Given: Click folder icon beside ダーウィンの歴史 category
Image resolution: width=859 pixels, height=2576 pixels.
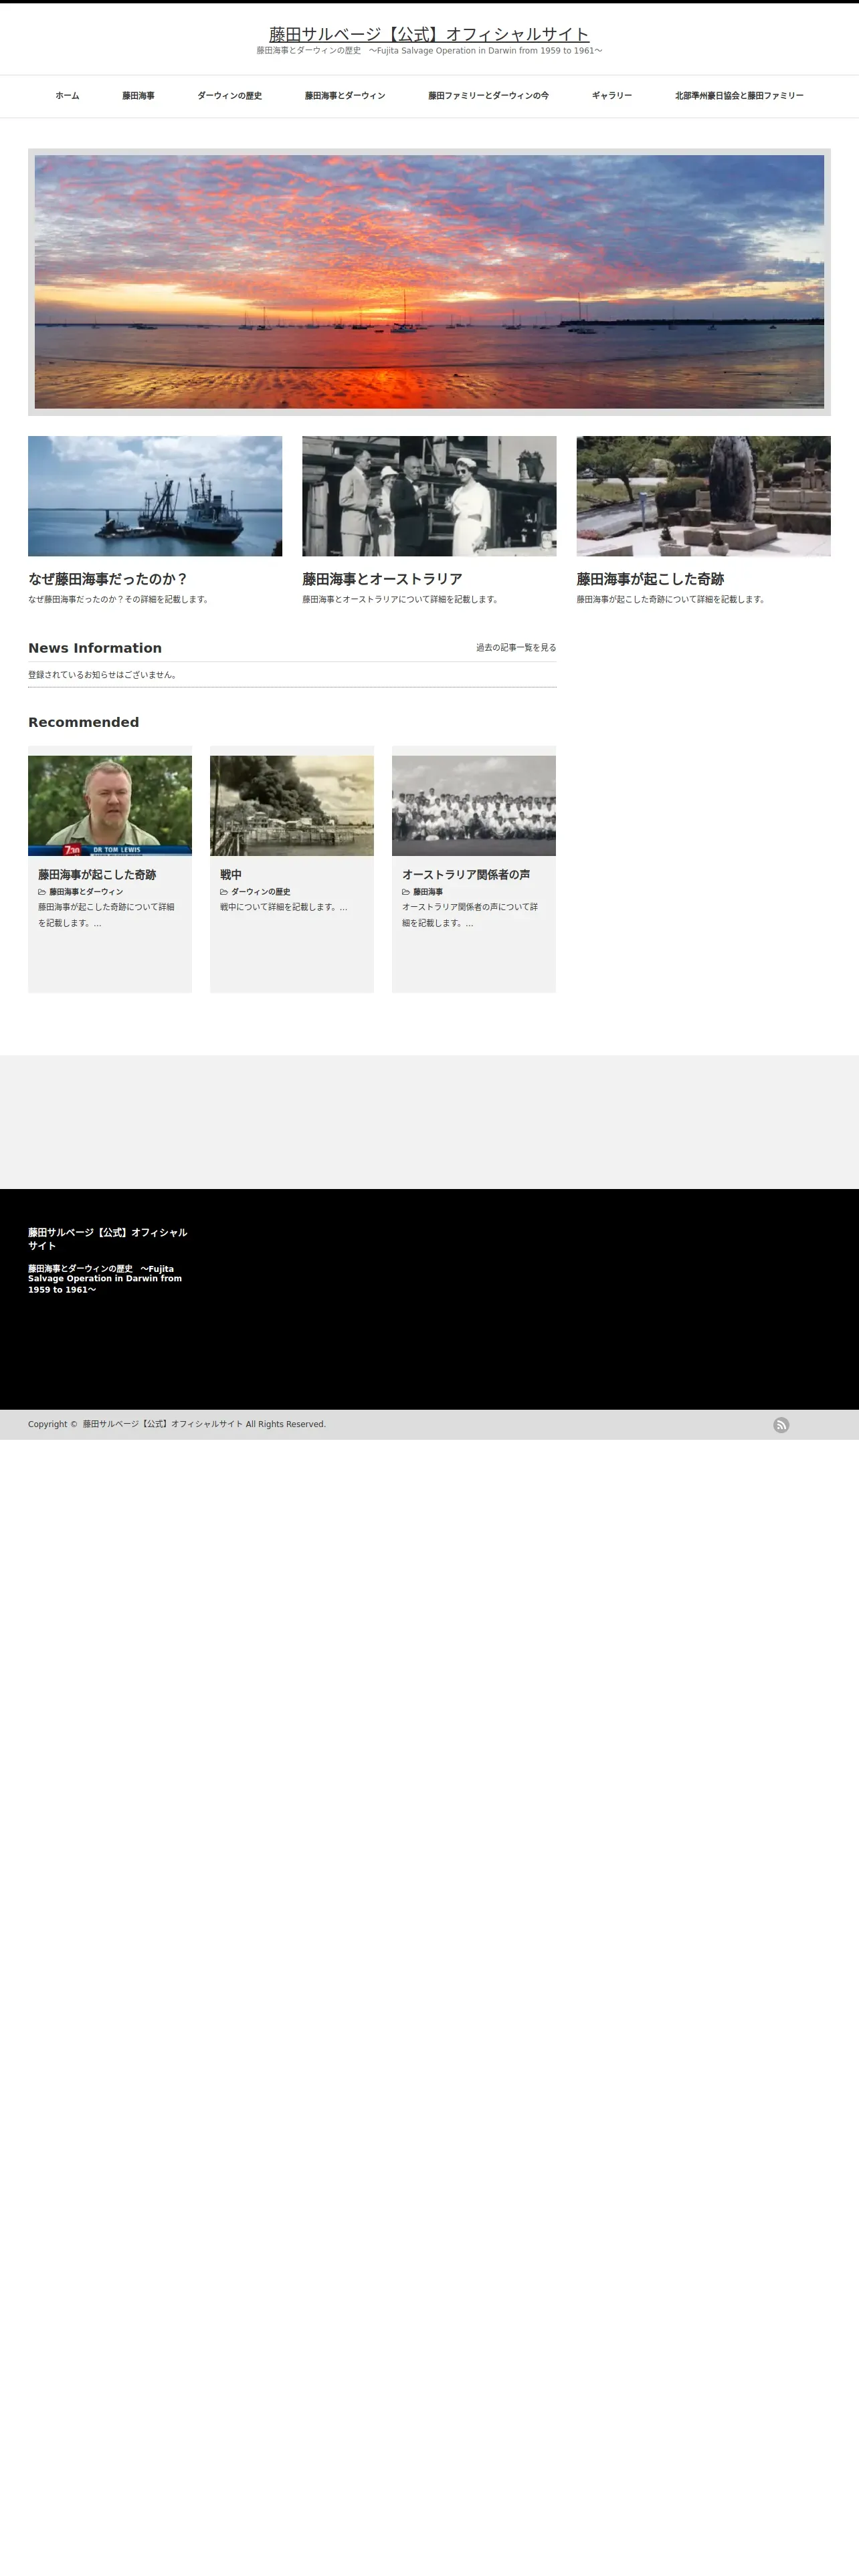Looking at the screenshot, I should [x=224, y=892].
